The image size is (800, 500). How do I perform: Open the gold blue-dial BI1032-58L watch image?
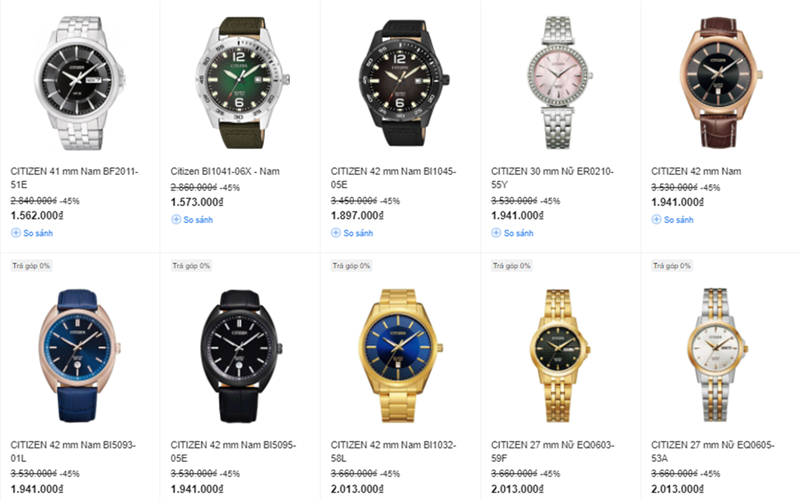[399, 356]
